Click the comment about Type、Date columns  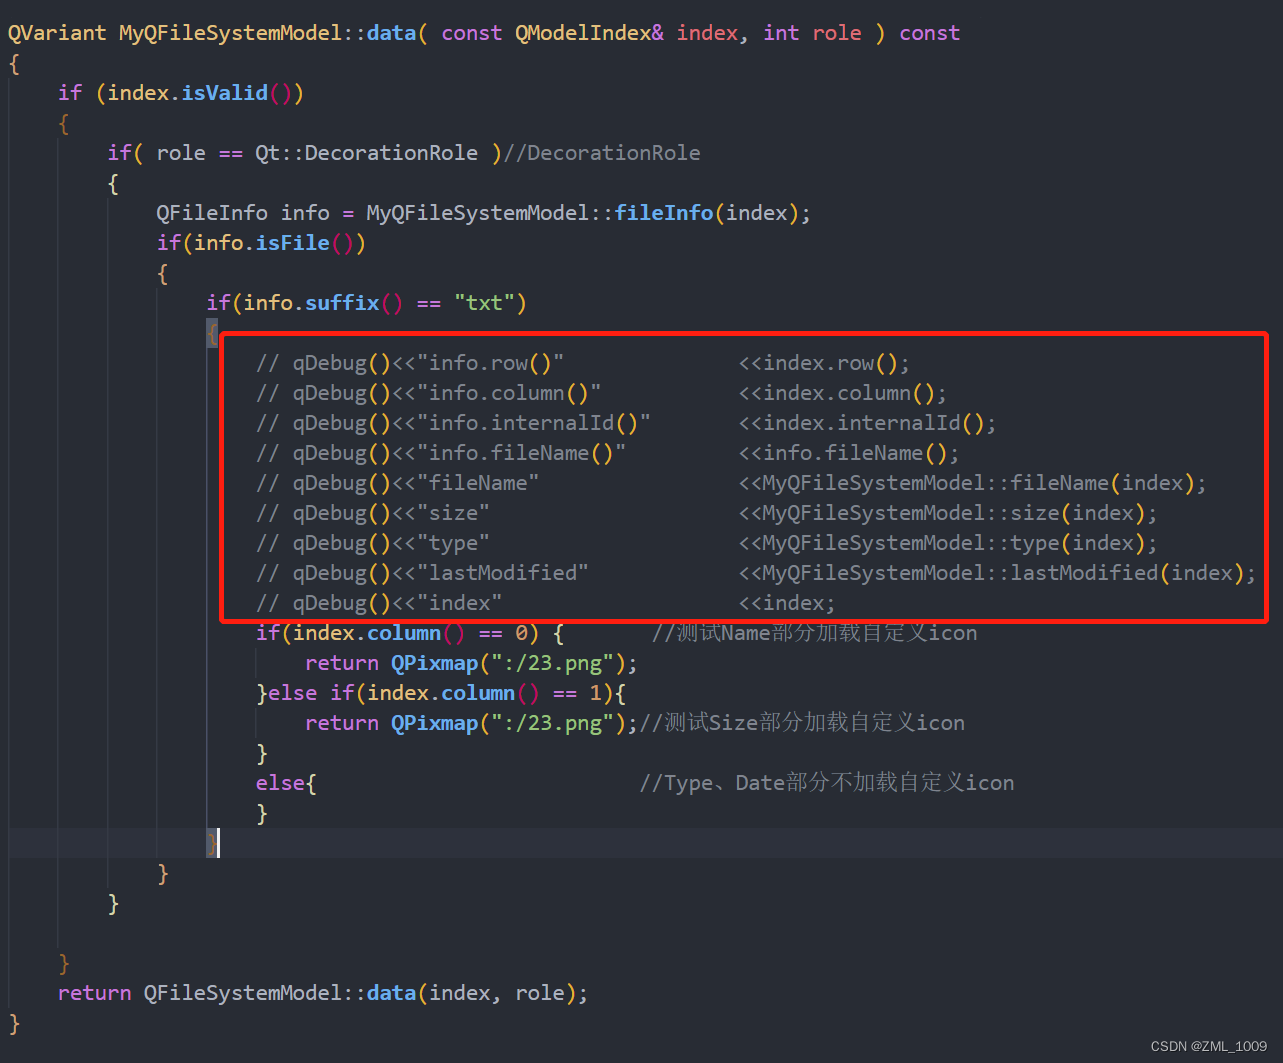(825, 782)
